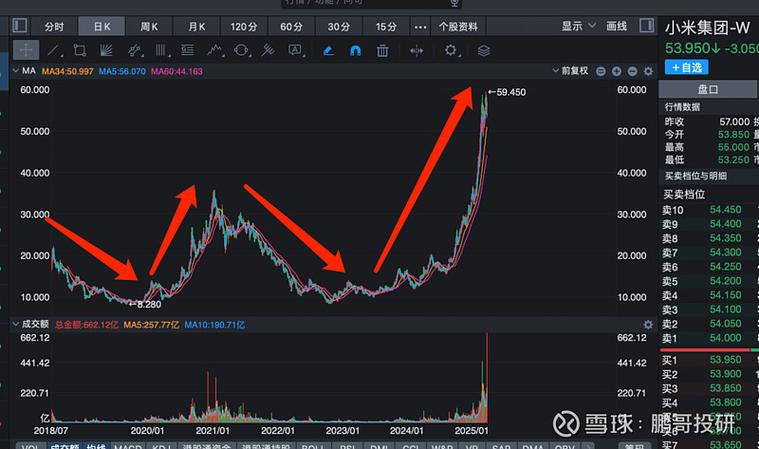Click the MA5:56.070 value label
Viewport: 759px width, 449px height.
(122, 72)
